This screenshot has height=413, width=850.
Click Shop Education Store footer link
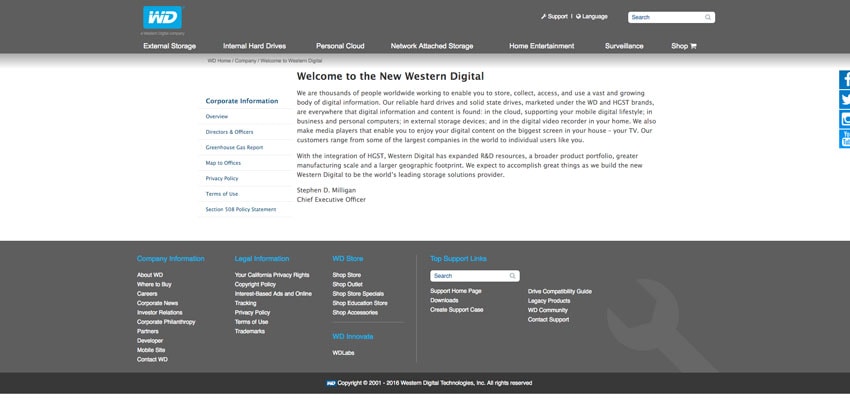(360, 304)
